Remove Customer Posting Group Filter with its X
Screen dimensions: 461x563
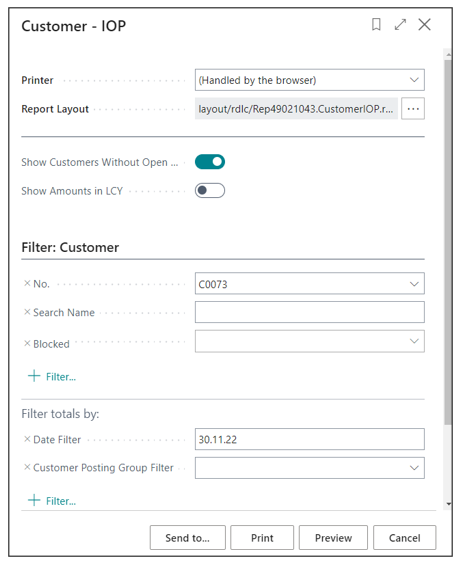[x=27, y=467]
